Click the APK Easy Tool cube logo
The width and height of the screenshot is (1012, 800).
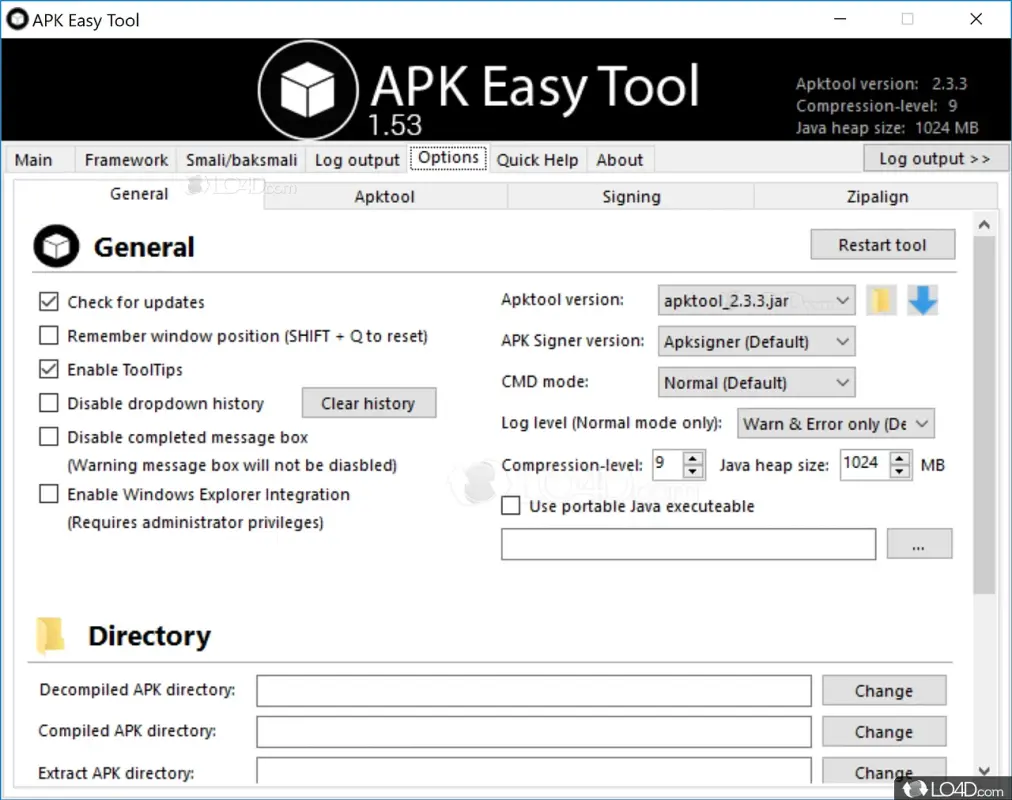point(308,90)
